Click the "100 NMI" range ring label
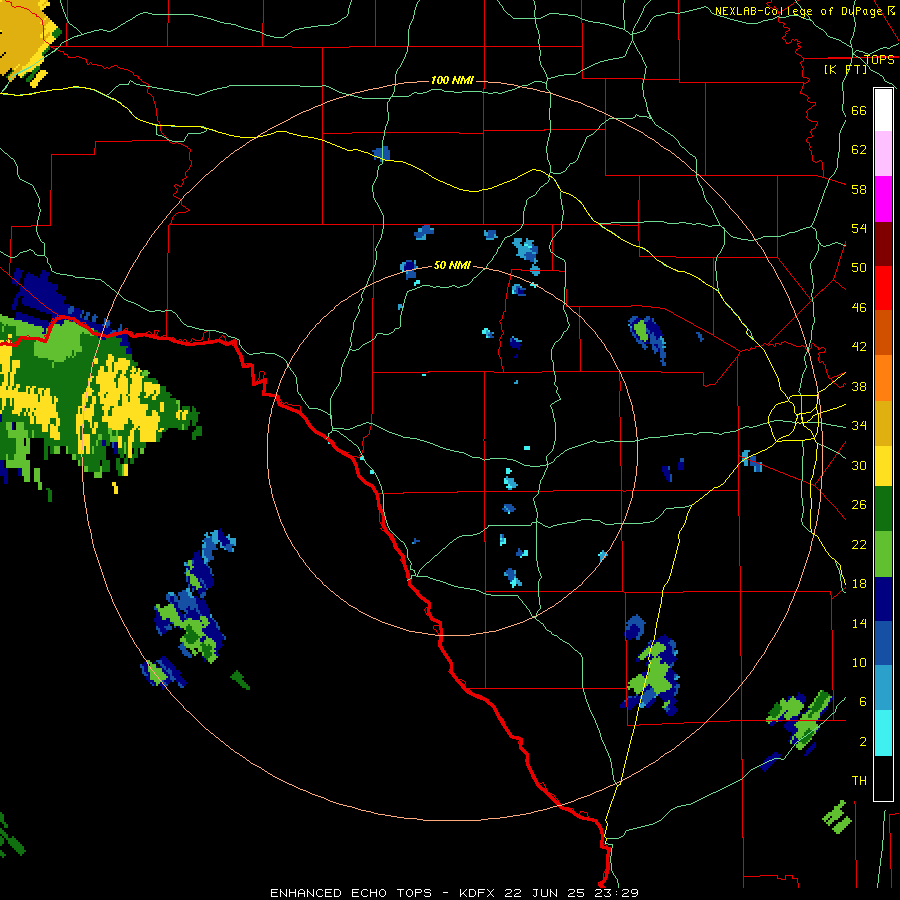The height and width of the screenshot is (900, 900). pos(452,80)
